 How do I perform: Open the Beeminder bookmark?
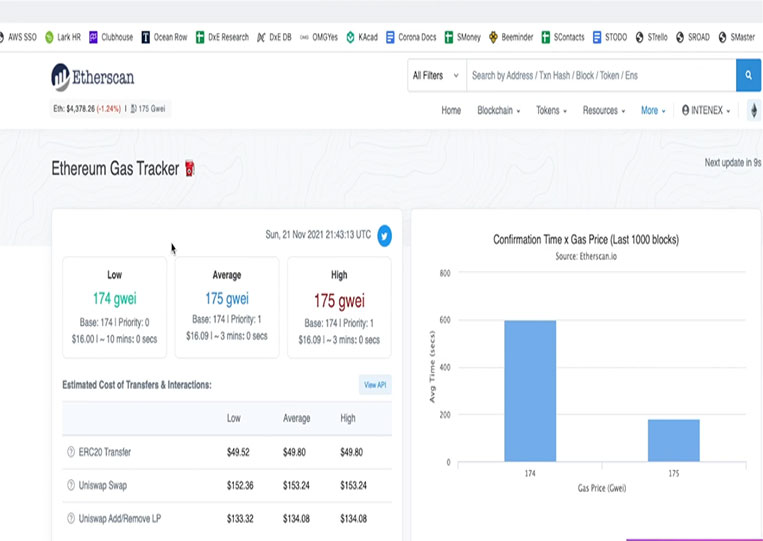point(511,37)
